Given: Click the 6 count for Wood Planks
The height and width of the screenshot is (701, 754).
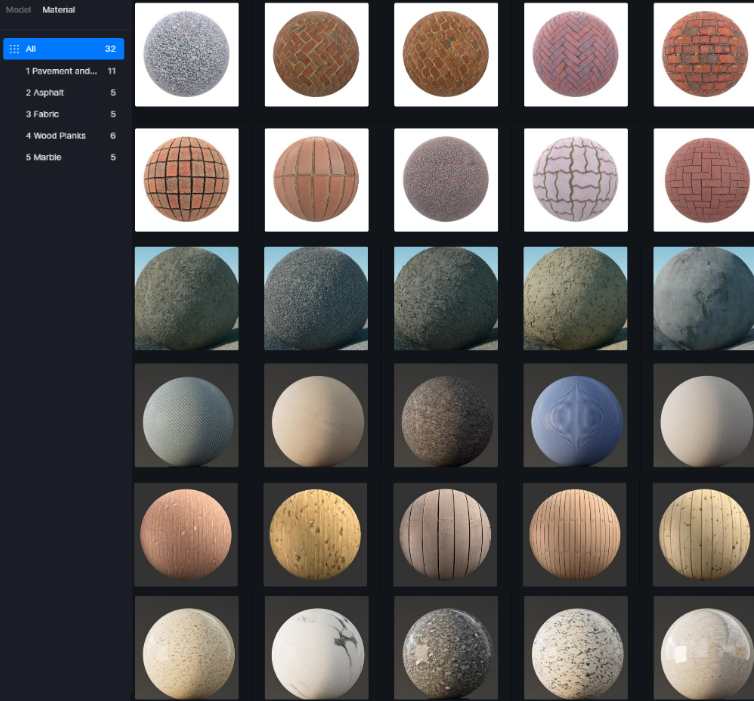Looking at the screenshot, I should [x=113, y=136].
